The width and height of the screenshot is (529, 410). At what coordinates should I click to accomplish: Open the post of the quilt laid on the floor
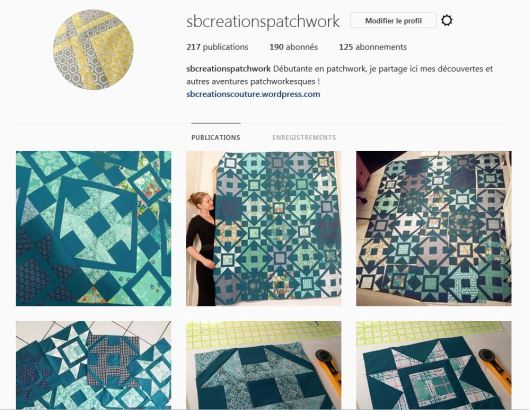(x=434, y=228)
